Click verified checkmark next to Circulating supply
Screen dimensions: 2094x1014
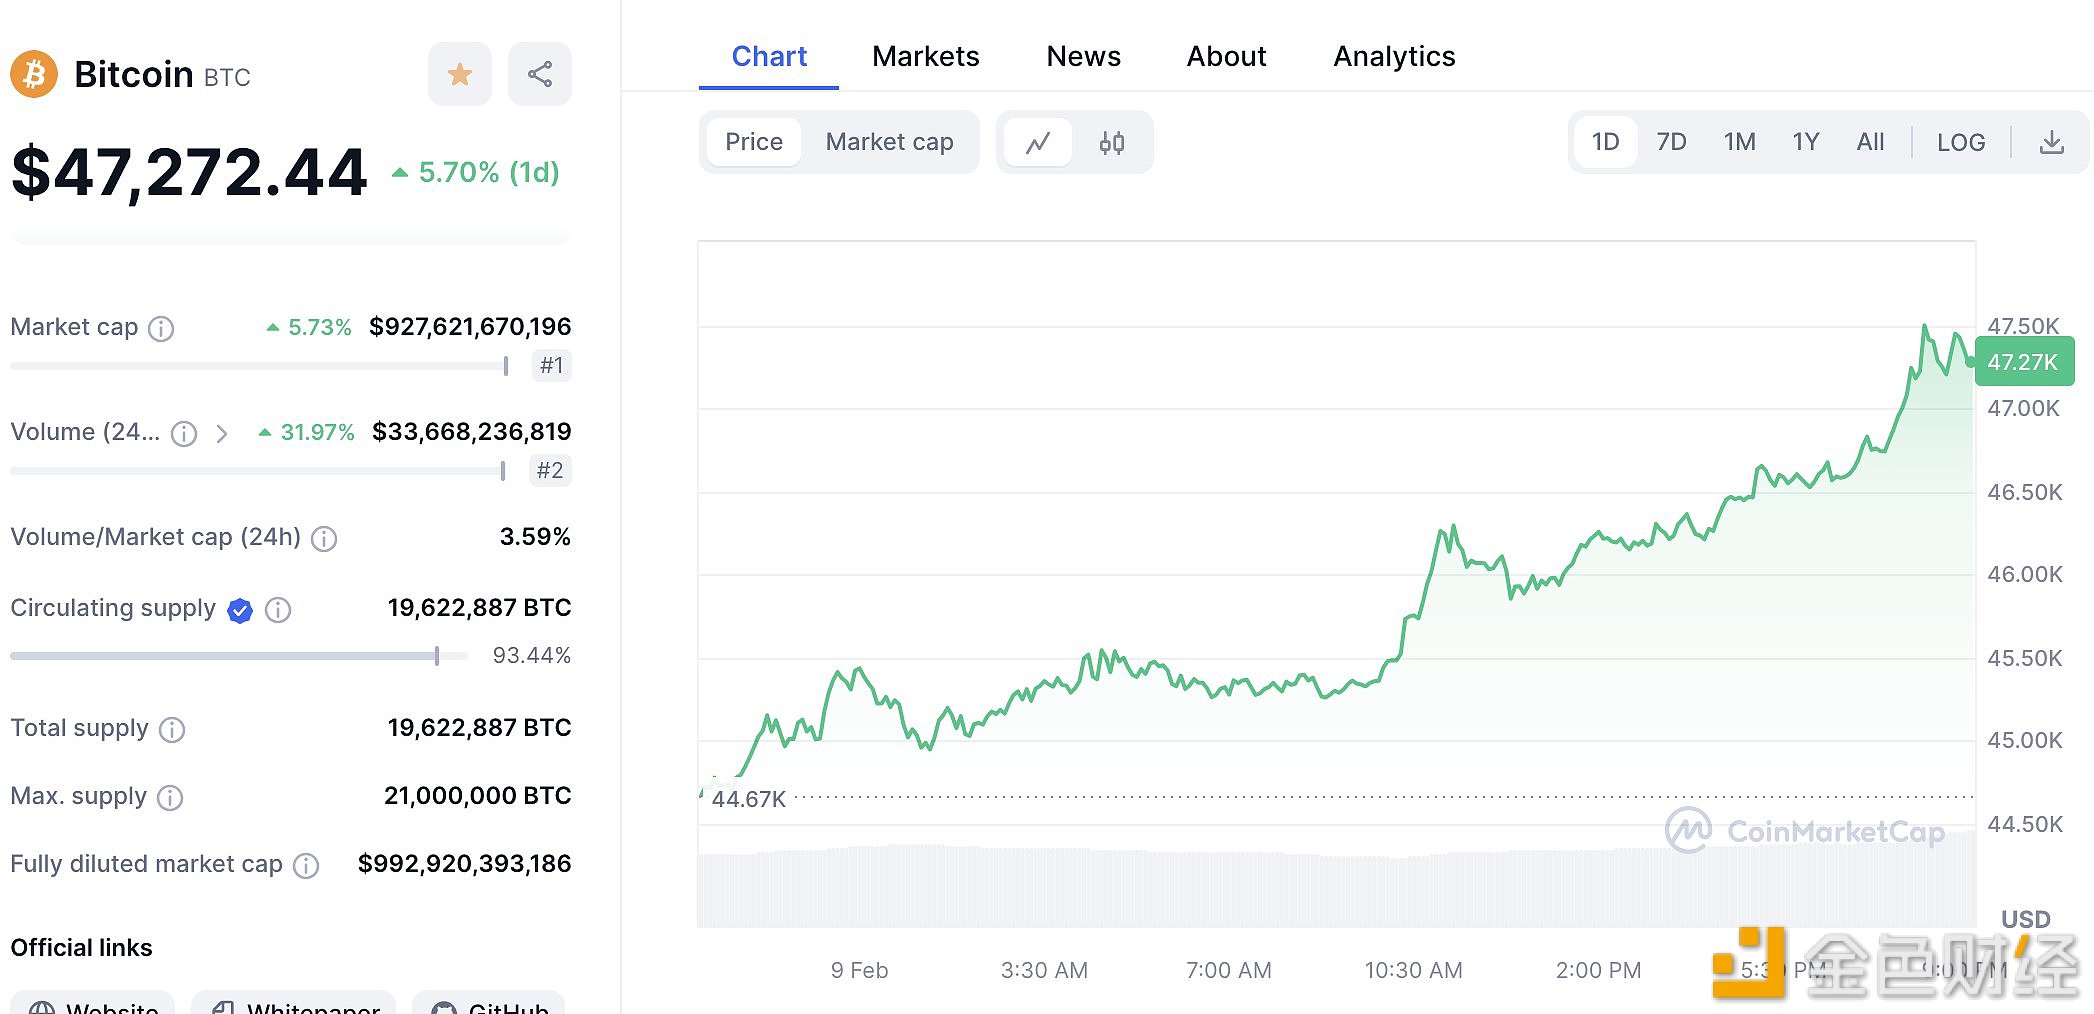(240, 610)
